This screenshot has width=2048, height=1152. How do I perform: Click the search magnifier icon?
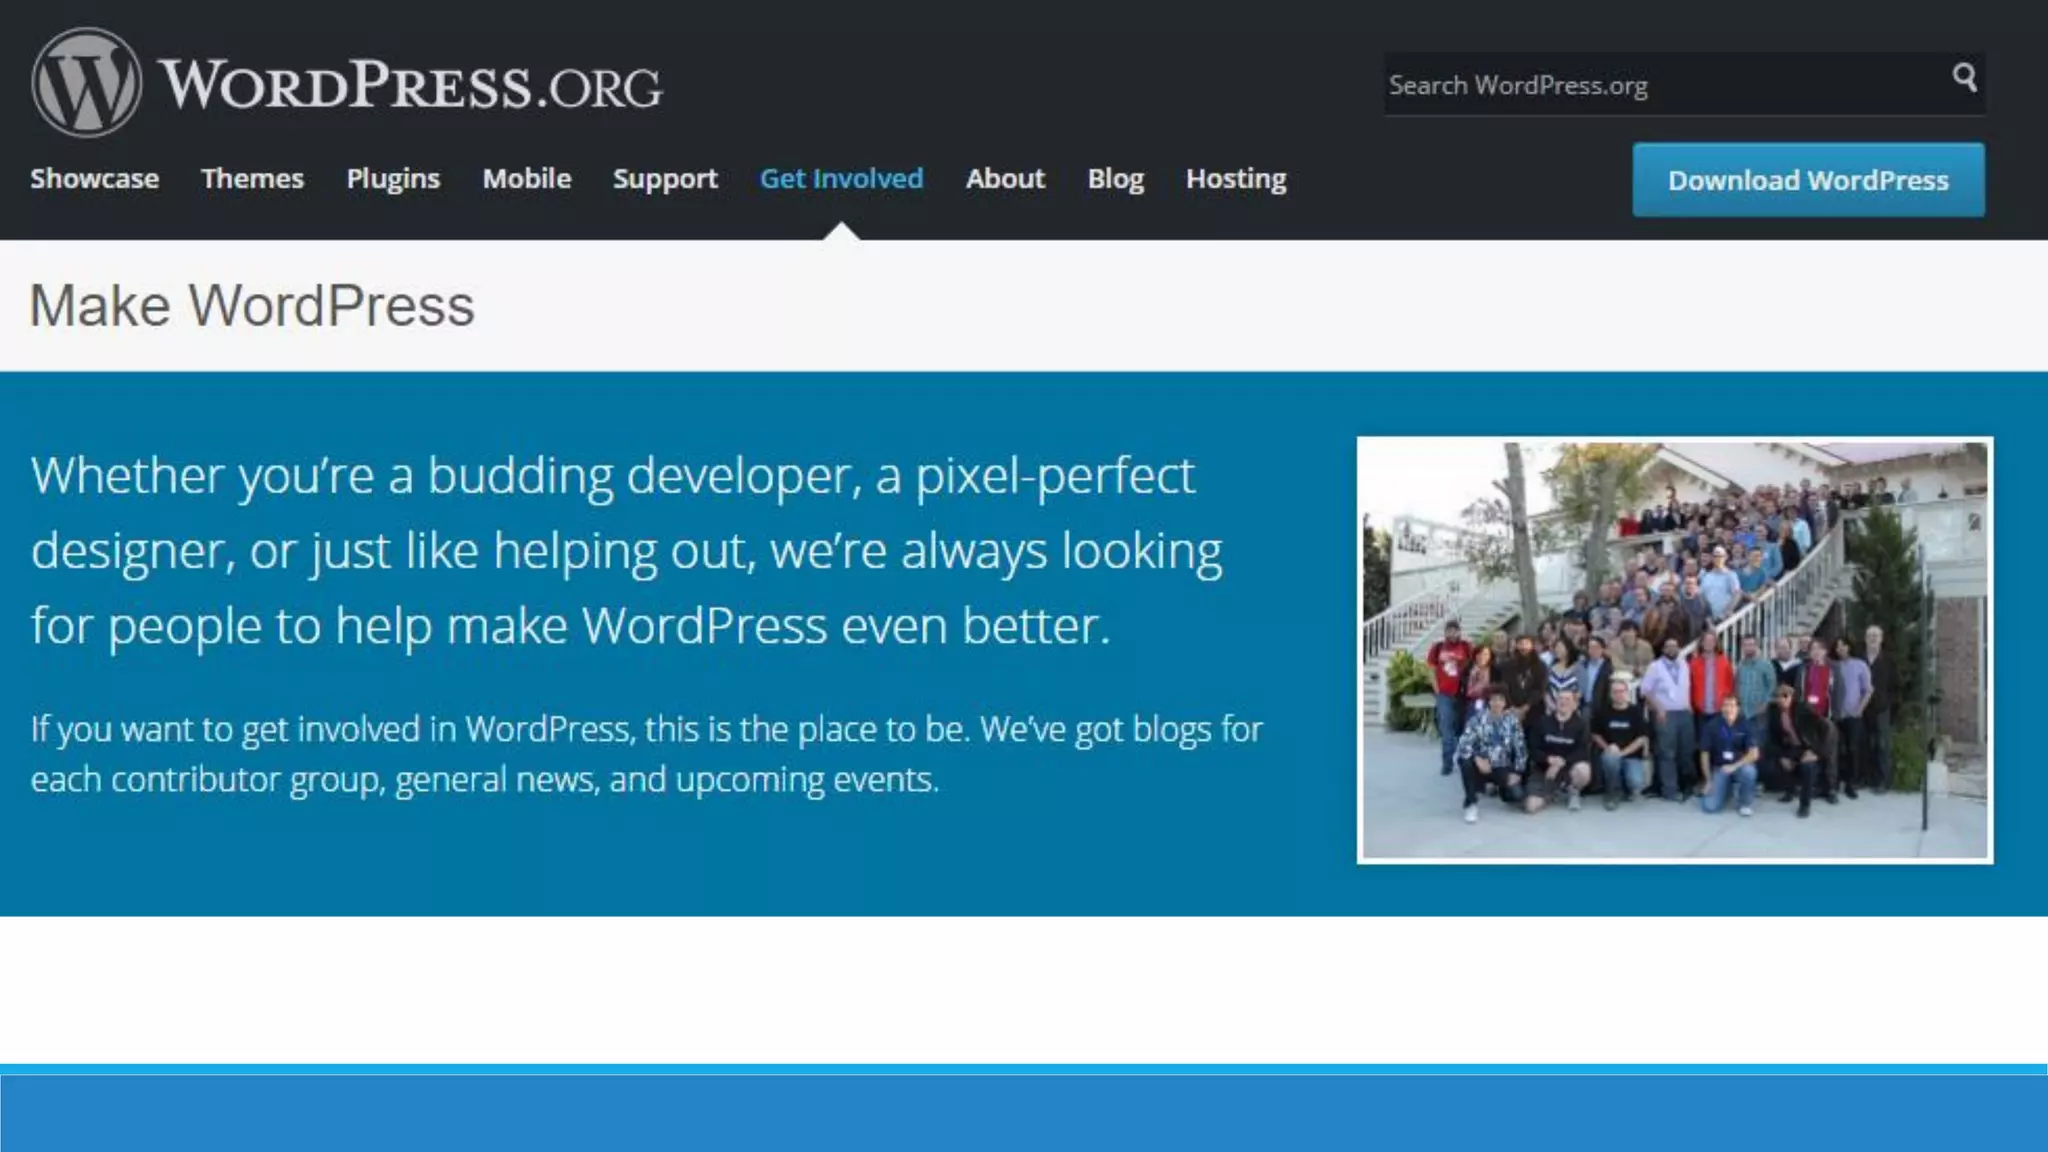(x=1964, y=77)
